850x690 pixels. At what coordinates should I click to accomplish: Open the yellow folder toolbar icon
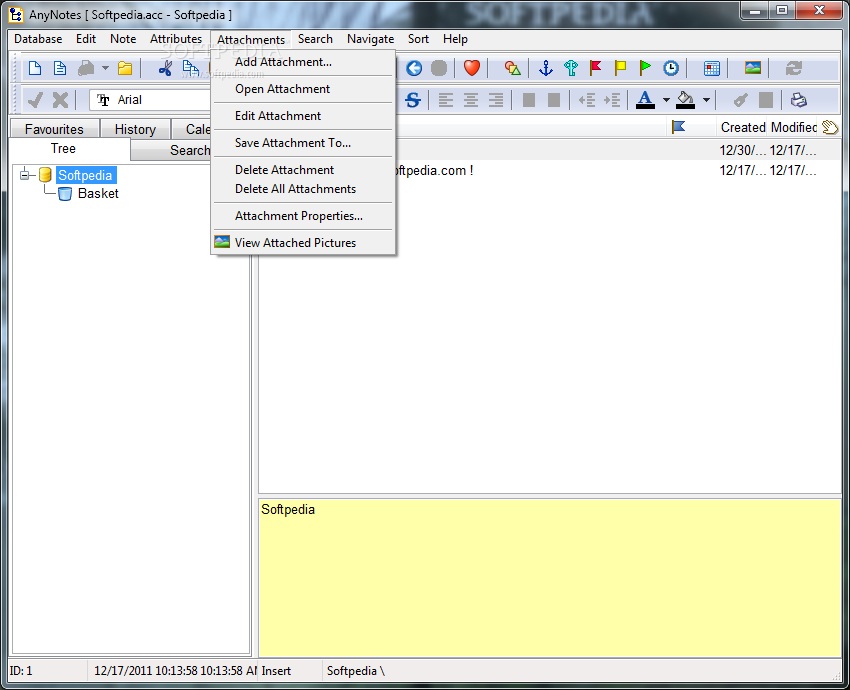coord(125,68)
